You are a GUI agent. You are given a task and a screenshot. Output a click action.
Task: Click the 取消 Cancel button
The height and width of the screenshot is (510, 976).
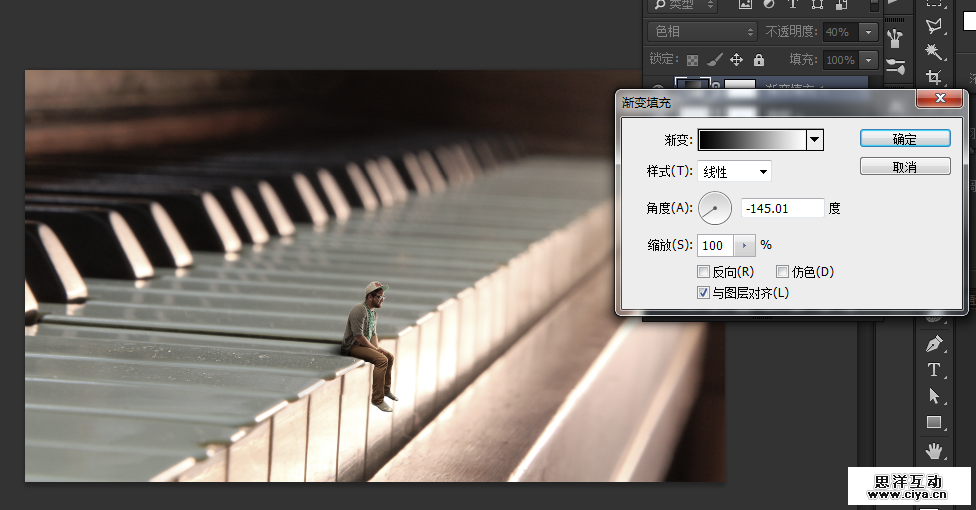tap(904, 167)
